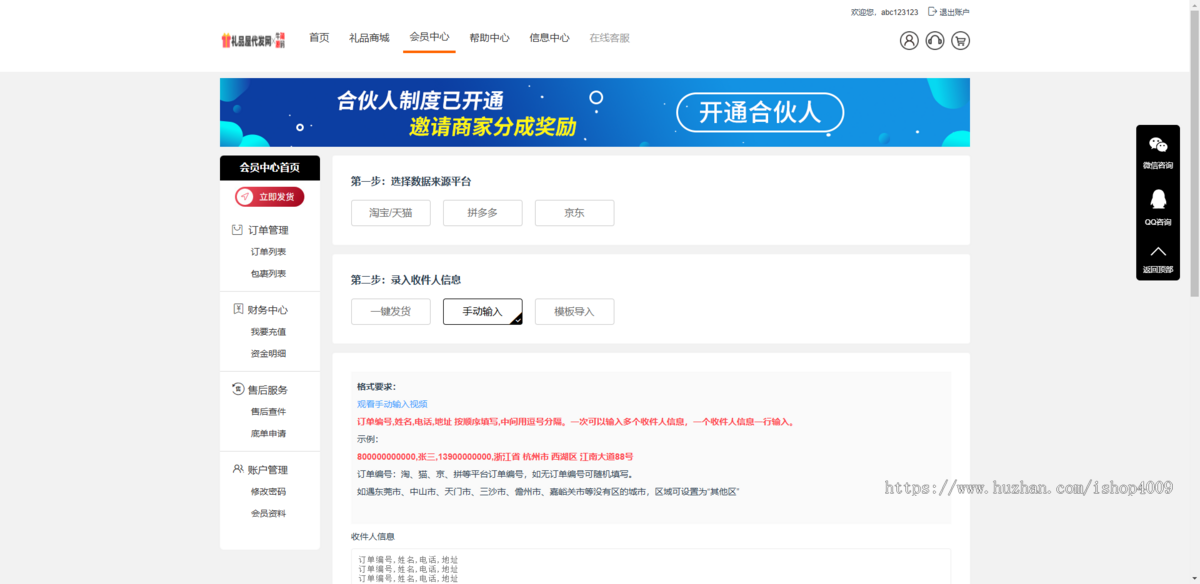Image resolution: width=1200 pixels, height=584 pixels.
Task: Click the 订单管理 sidebar heading
Action: point(268,230)
